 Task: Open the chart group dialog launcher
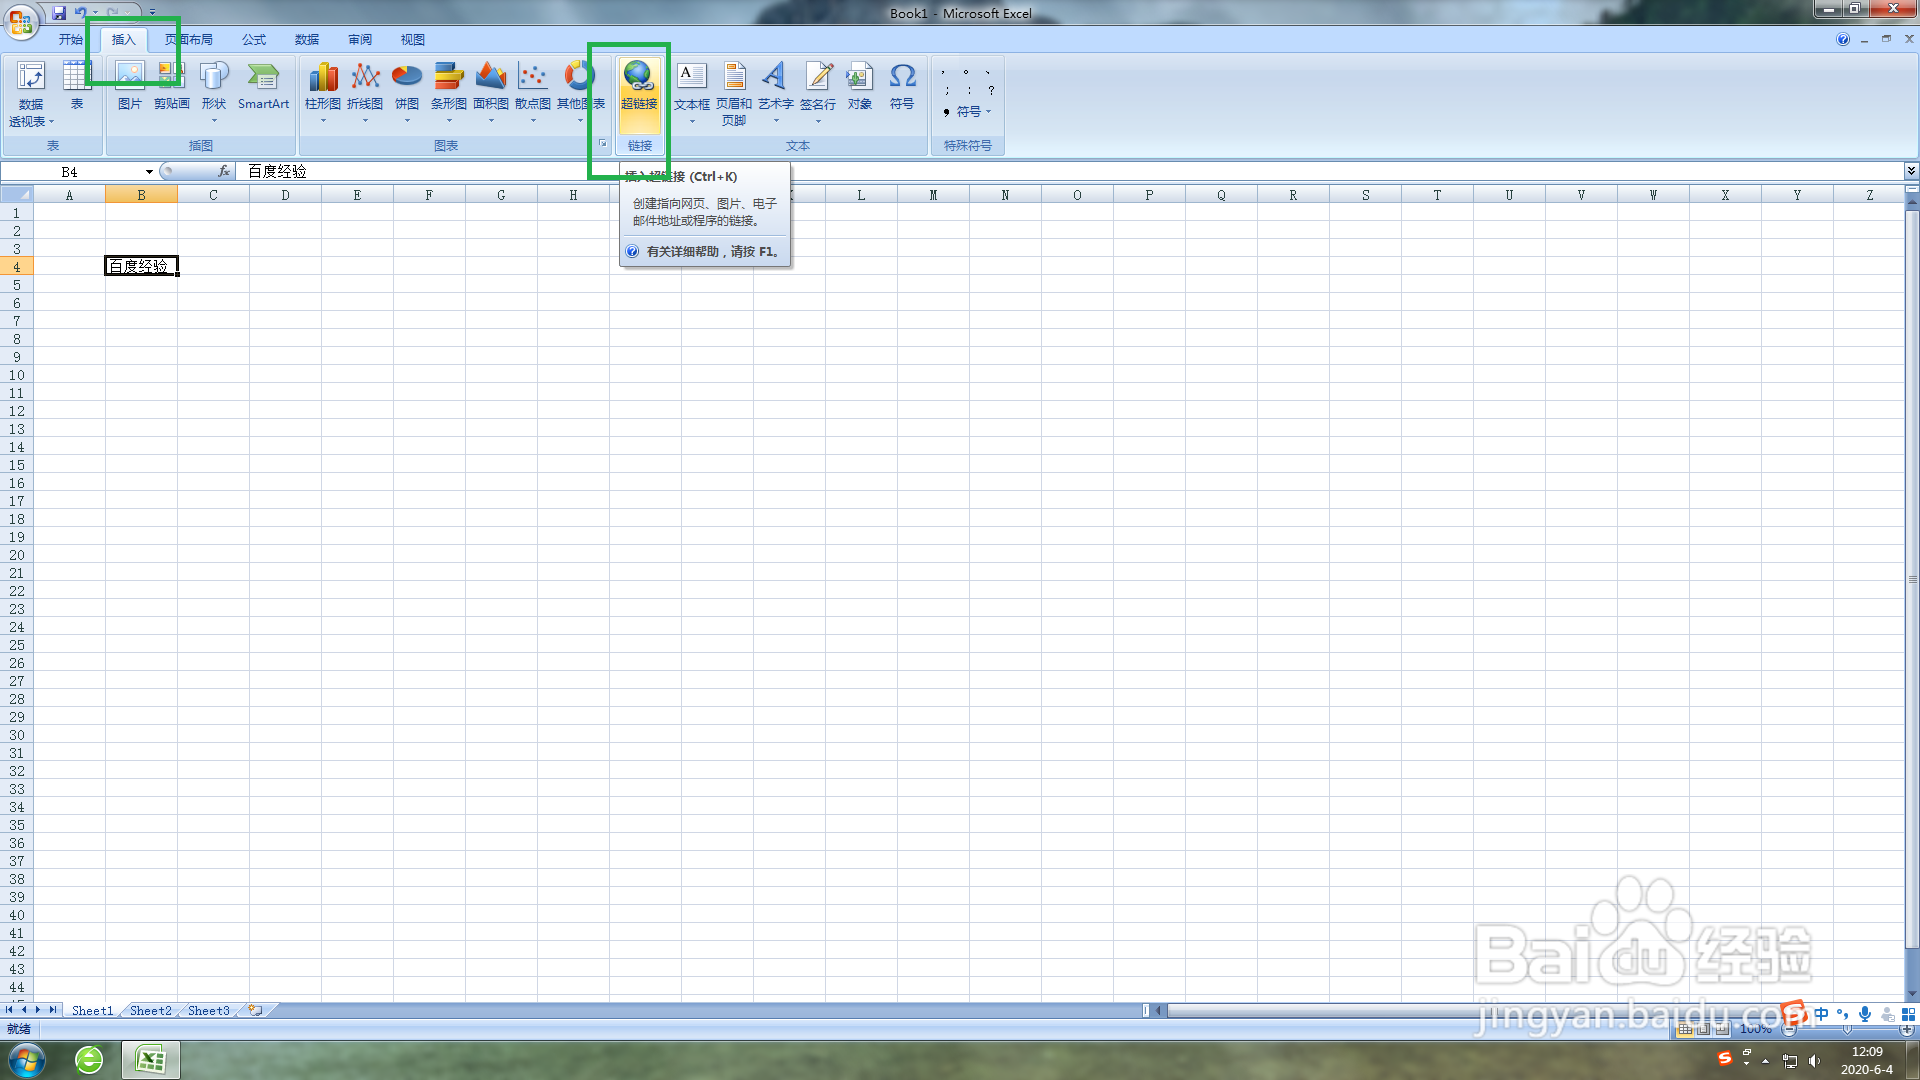coord(603,144)
